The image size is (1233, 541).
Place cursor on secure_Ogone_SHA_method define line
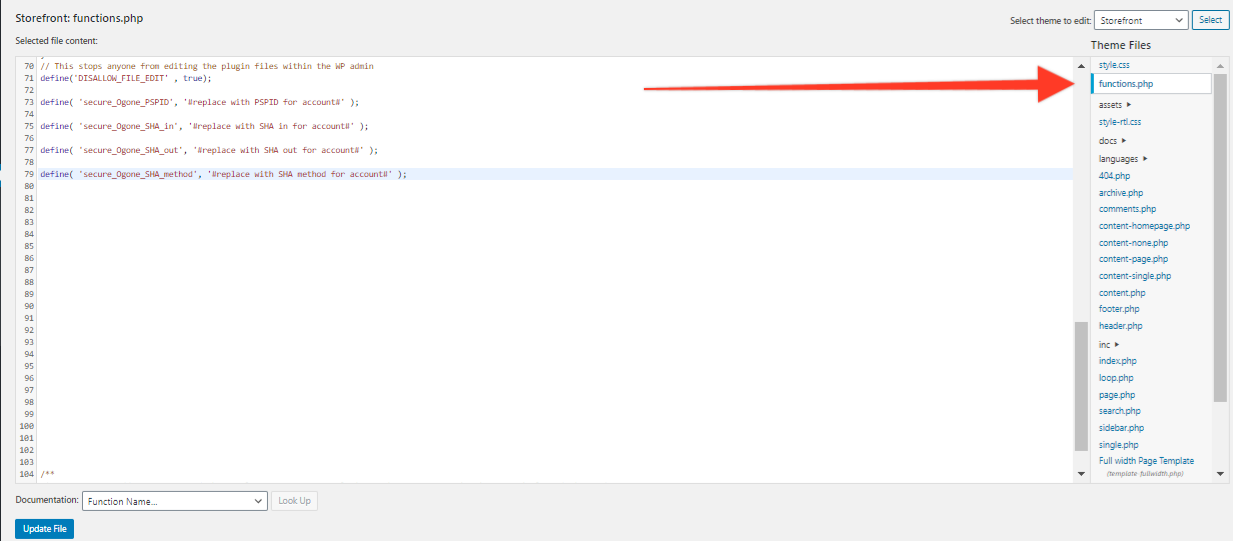[x=224, y=174]
